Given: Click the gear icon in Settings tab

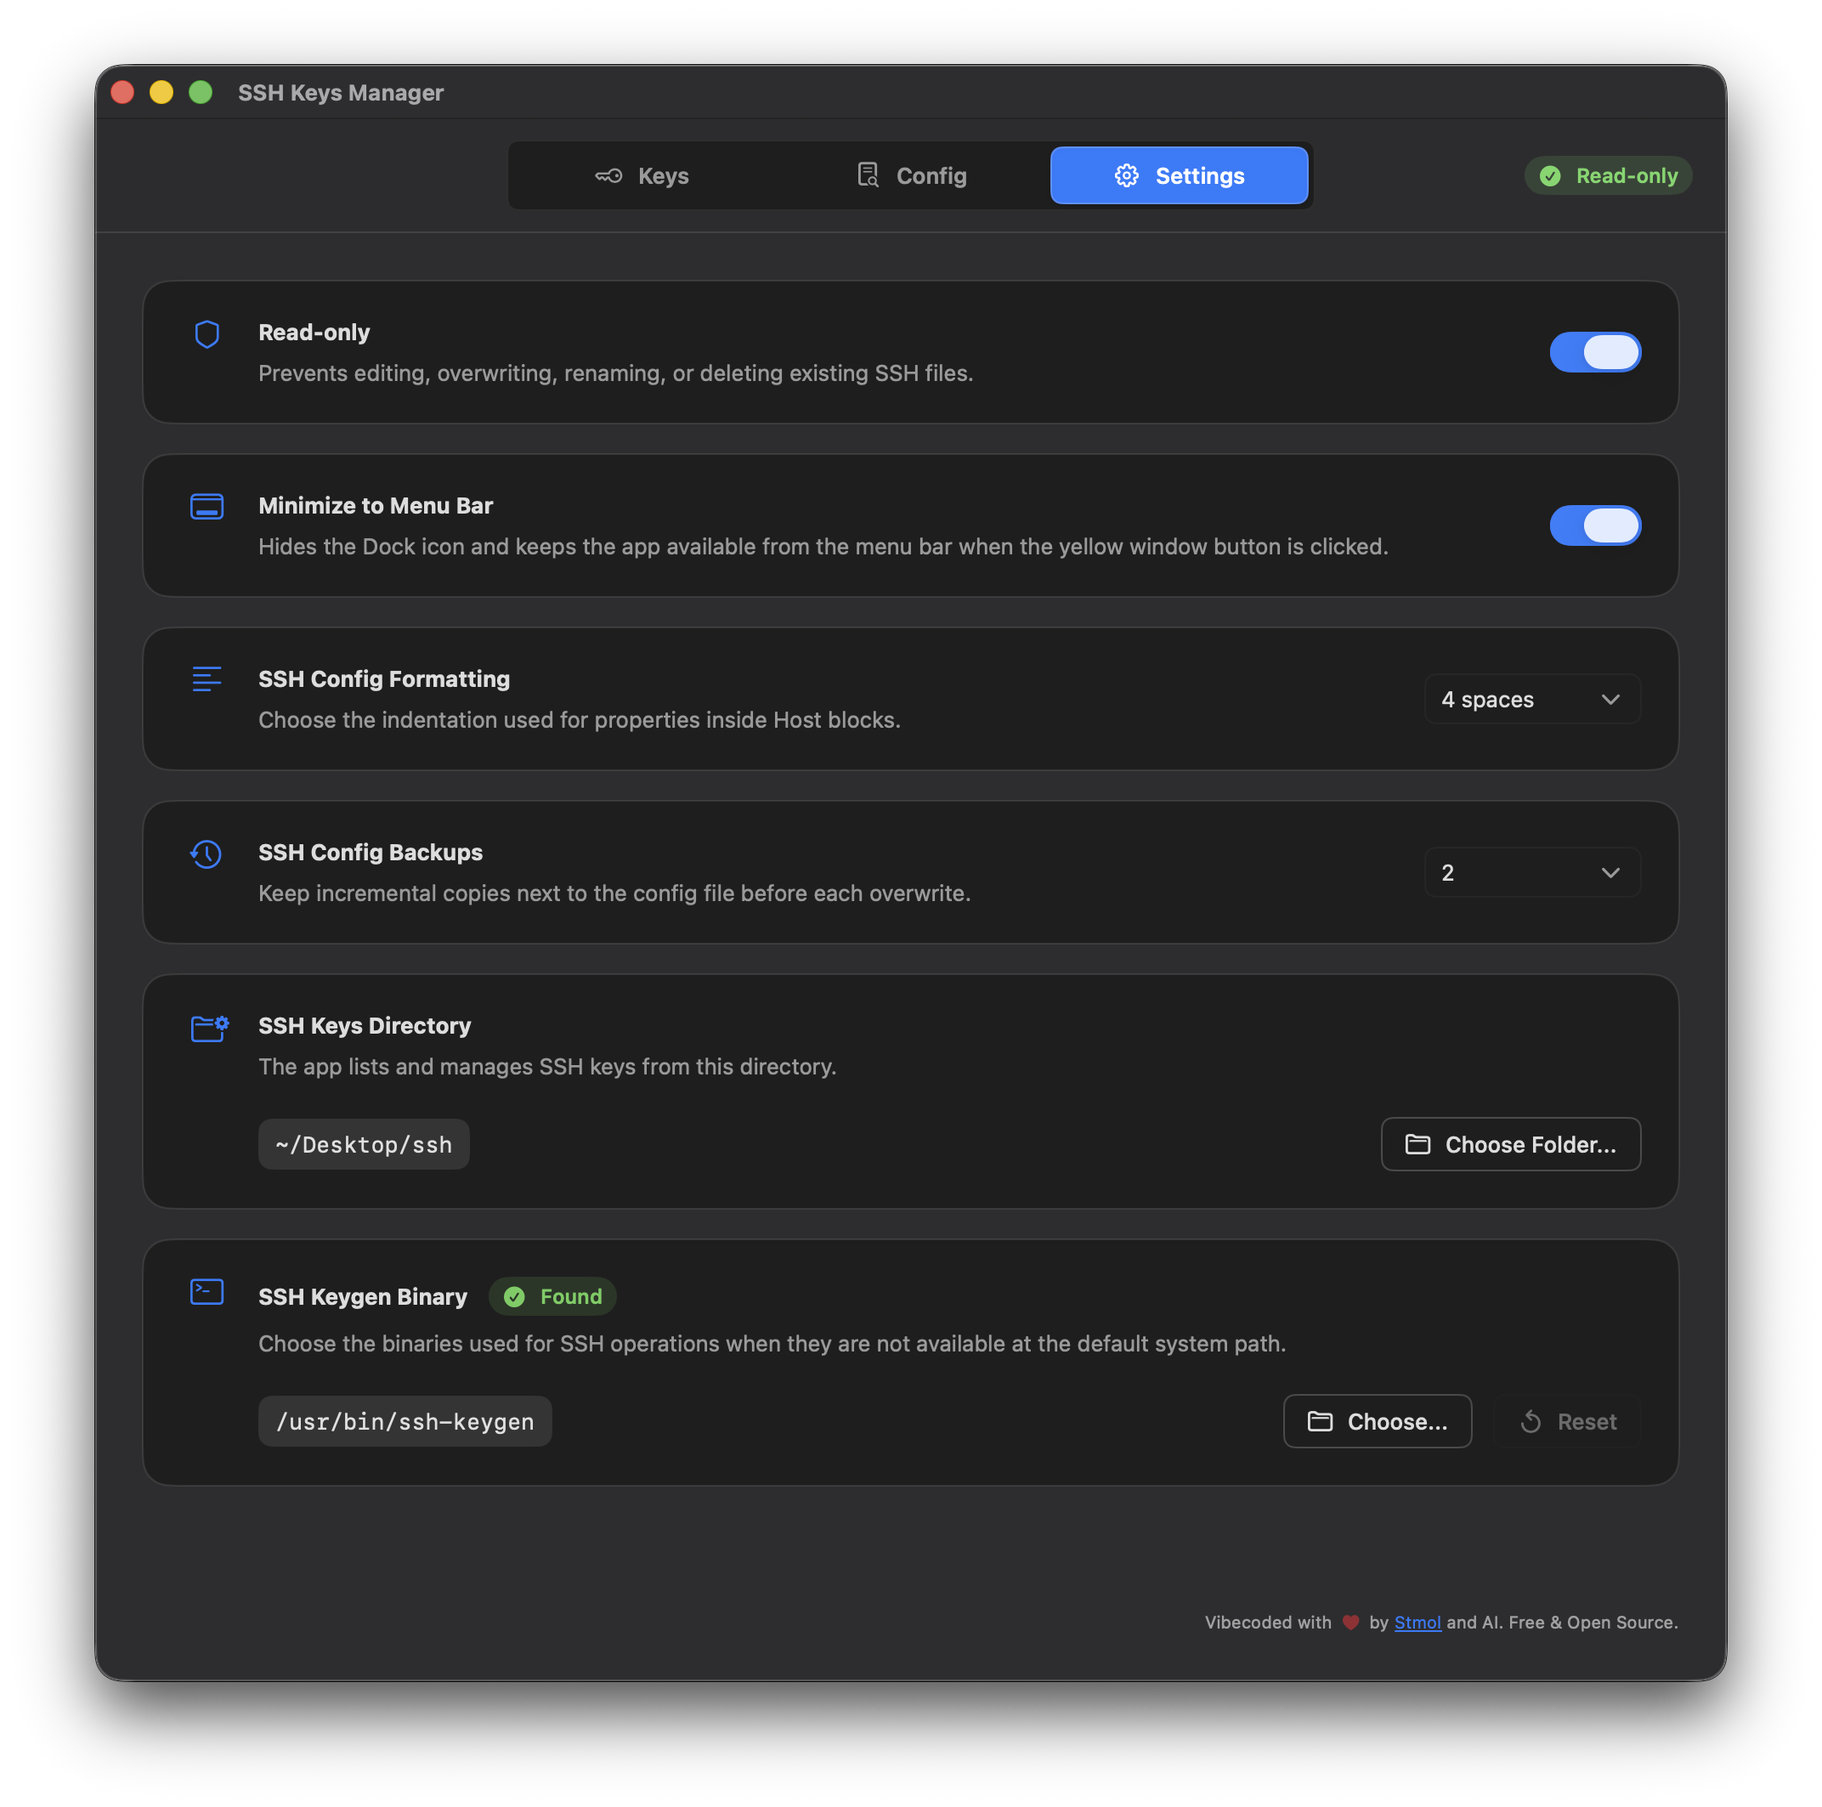Looking at the screenshot, I should [x=1126, y=176].
